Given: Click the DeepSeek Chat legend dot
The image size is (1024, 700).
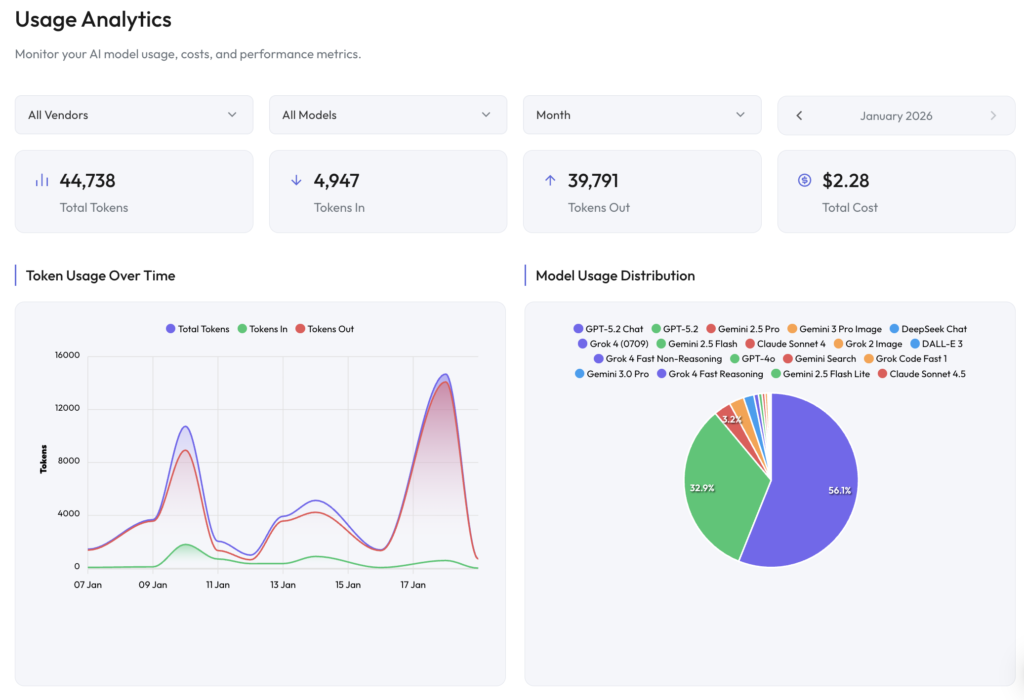Looking at the screenshot, I should point(893,330).
